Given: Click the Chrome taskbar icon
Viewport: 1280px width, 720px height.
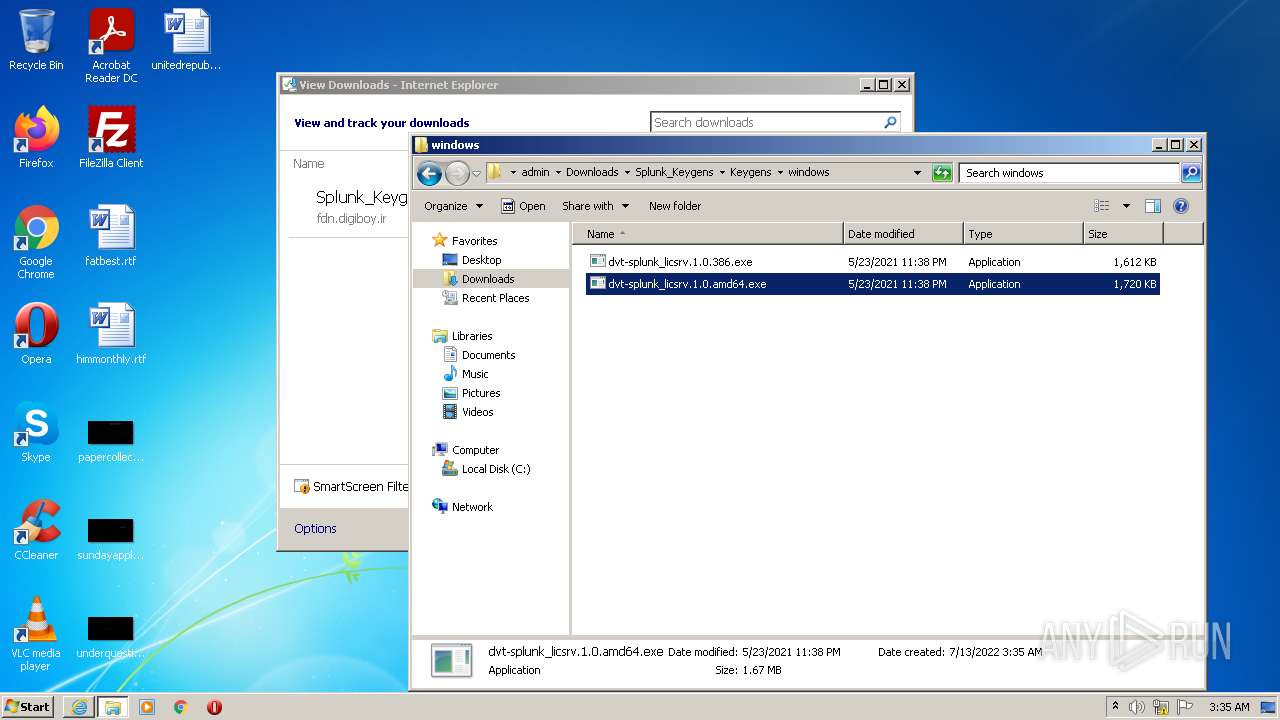Looking at the screenshot, I should tap(181, 707).
